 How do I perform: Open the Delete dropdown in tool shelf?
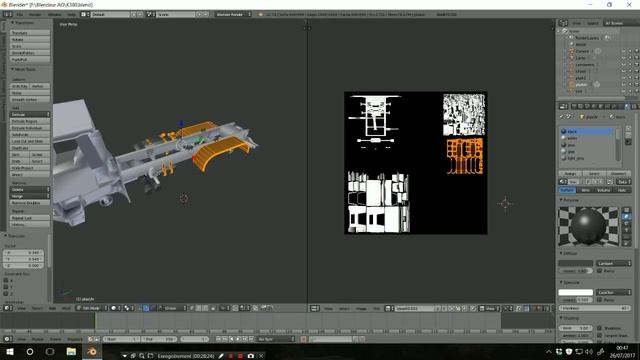(x=30, y=190)
